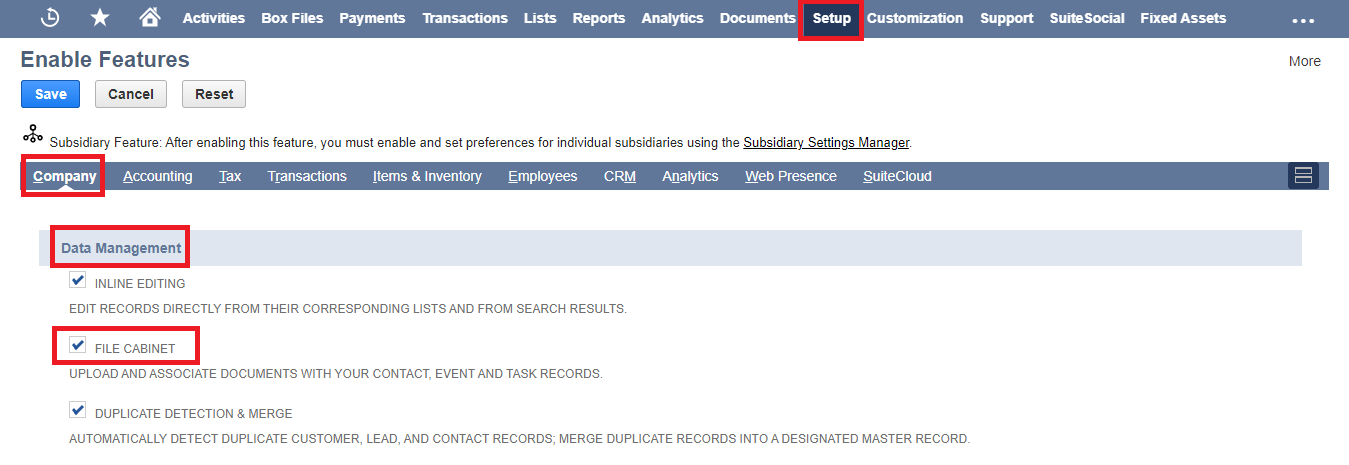This screenshot has height=465, width=1349.
Task: Switch to the Transactions subtab
Action: click(307, 176)
